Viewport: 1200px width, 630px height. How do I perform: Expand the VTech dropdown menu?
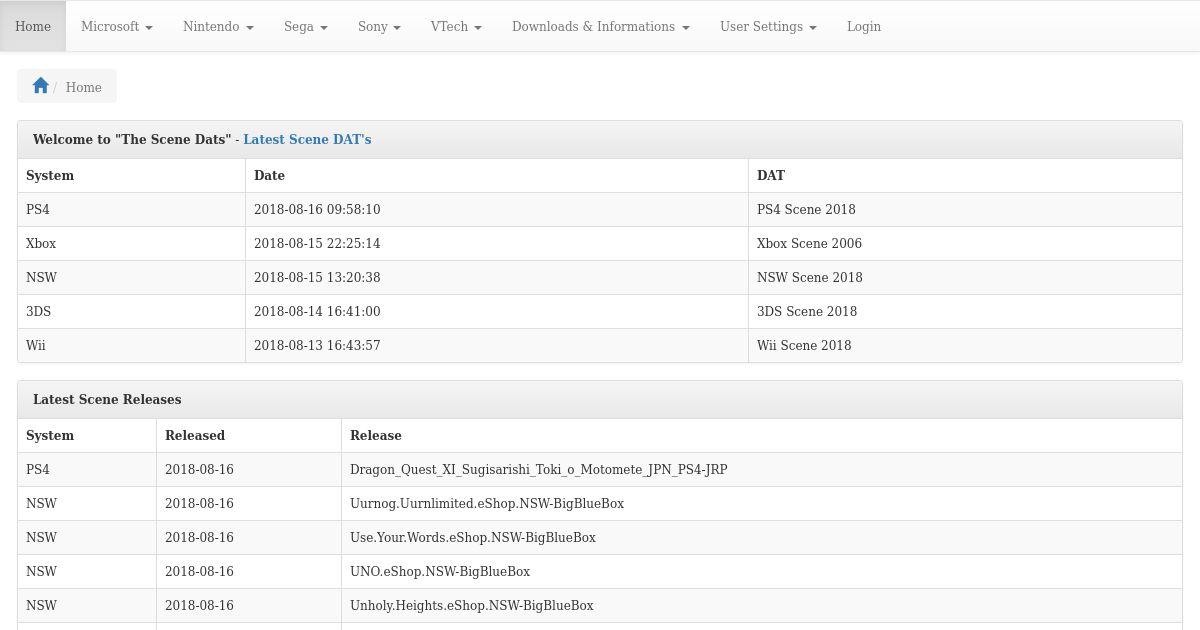(x=456, y=26)
